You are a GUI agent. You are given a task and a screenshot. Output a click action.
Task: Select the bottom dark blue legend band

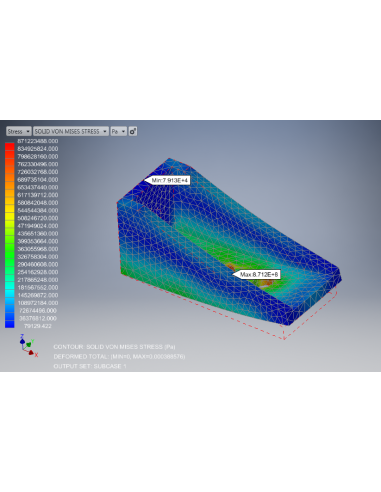click(10, 324)
